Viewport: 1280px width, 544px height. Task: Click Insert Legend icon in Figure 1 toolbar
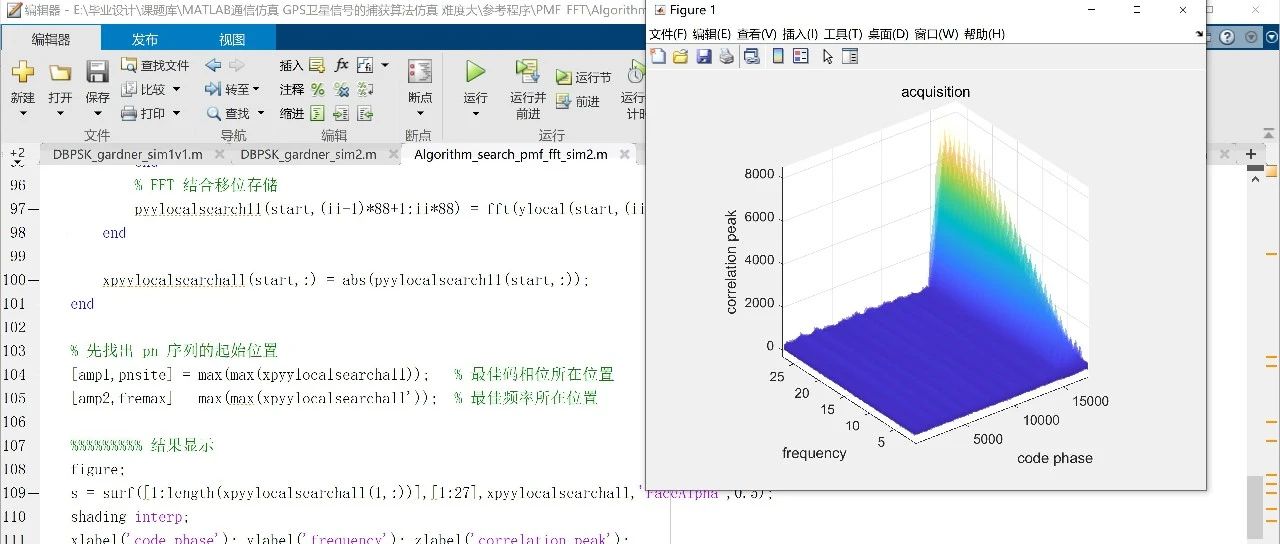click(800, 56)
